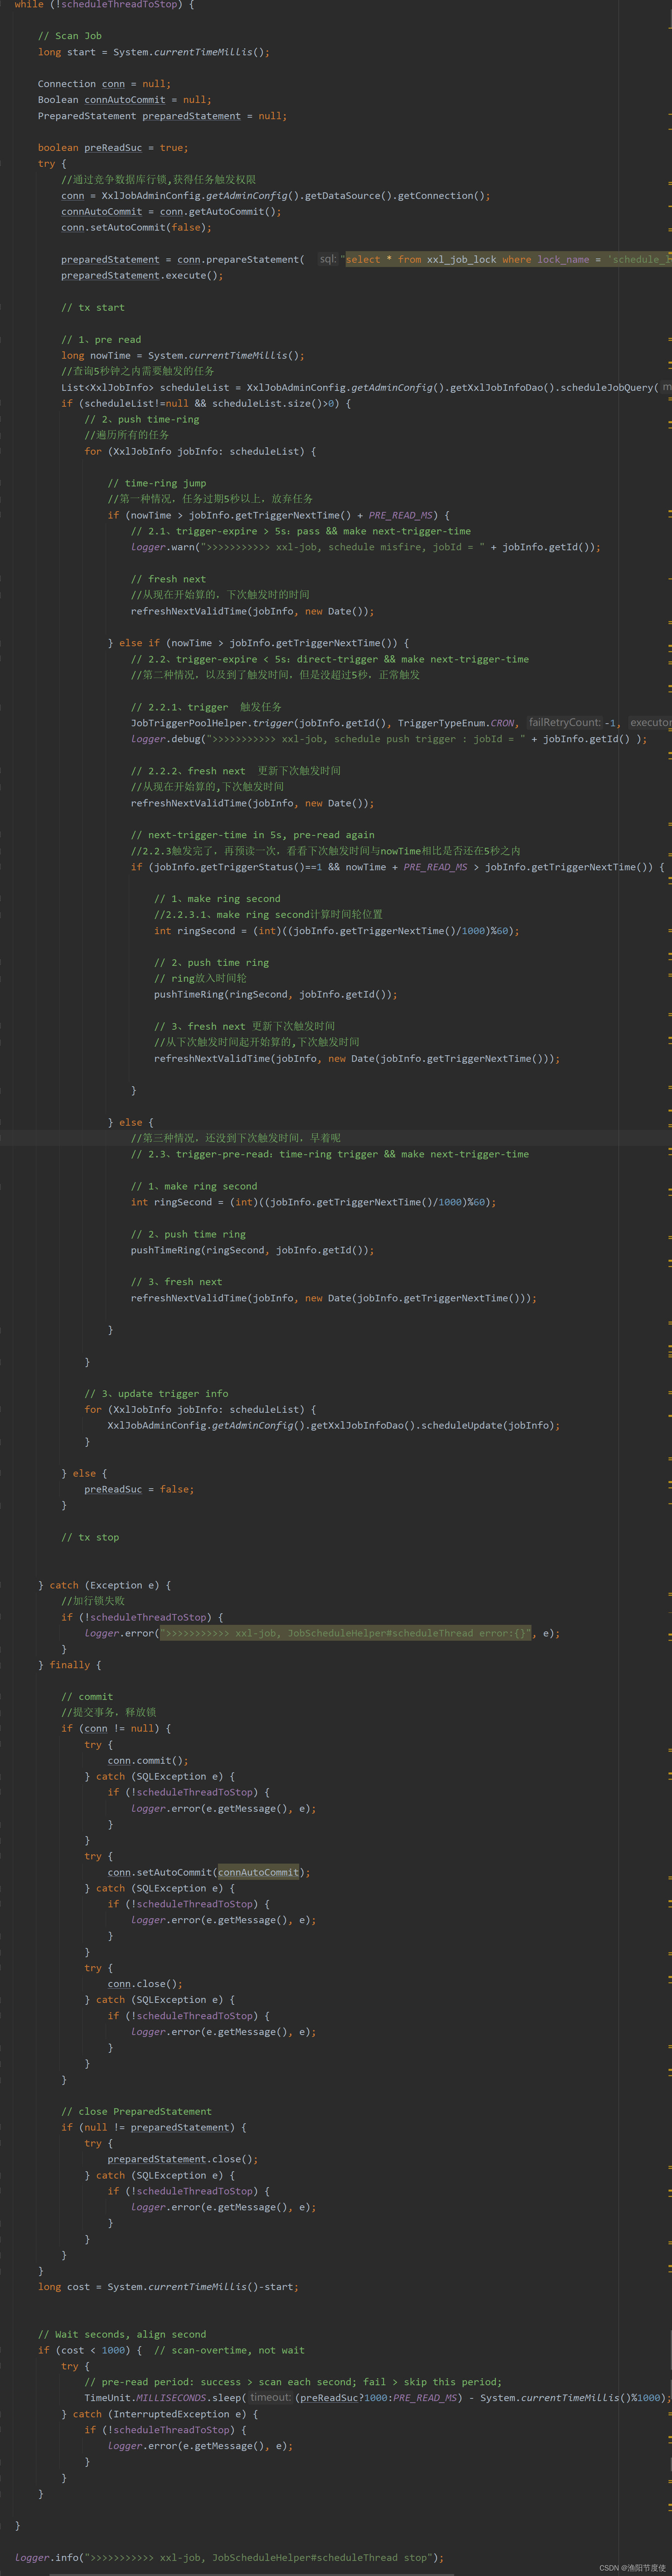Click the 'Connection conn = null;' line
Image resolution: width=672 pixels, height=2576 pixels.
point(104,84)
